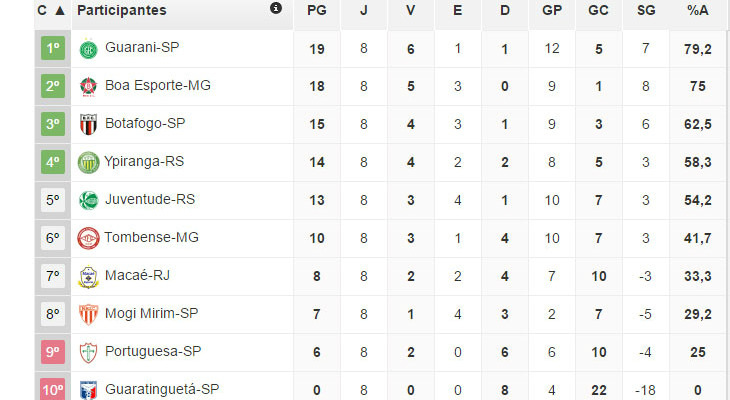Sort table by classification column arrow
The height and width of the screenshot is (400, 730).
(x=59, y=10)
